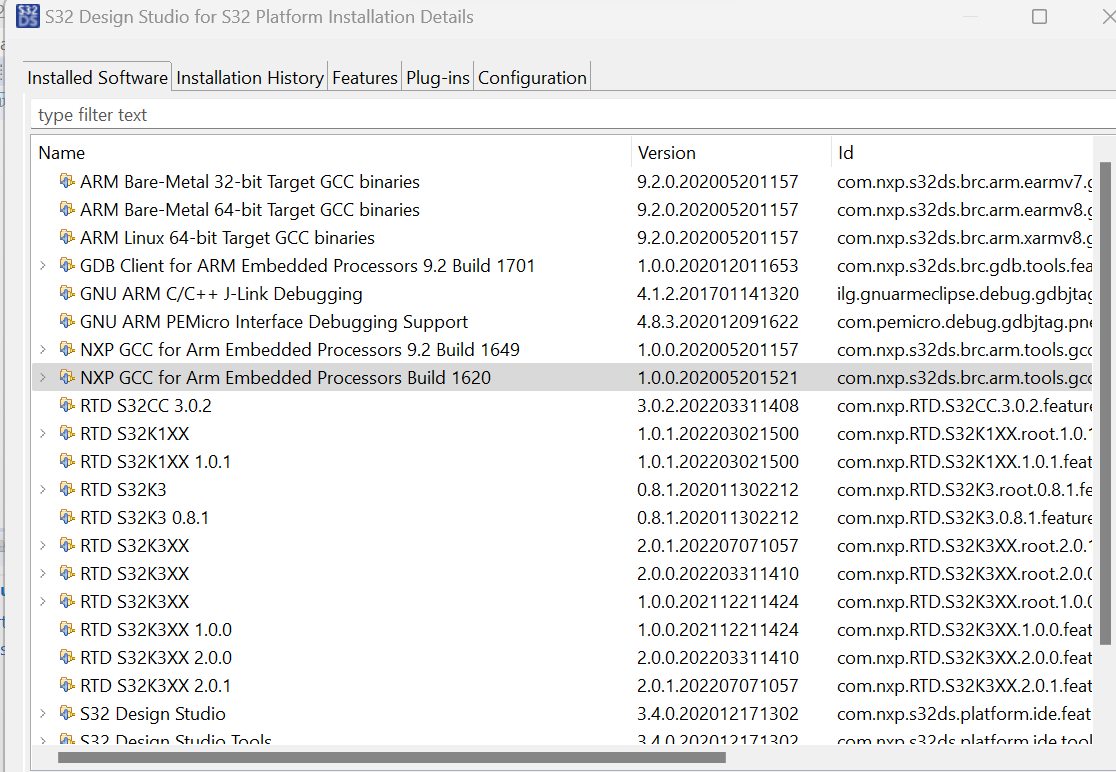Click the RTD S32K1XX 1.0.1 feature icon
The height and width of the screenshot is (772, 1116).
tap(67, 461)
